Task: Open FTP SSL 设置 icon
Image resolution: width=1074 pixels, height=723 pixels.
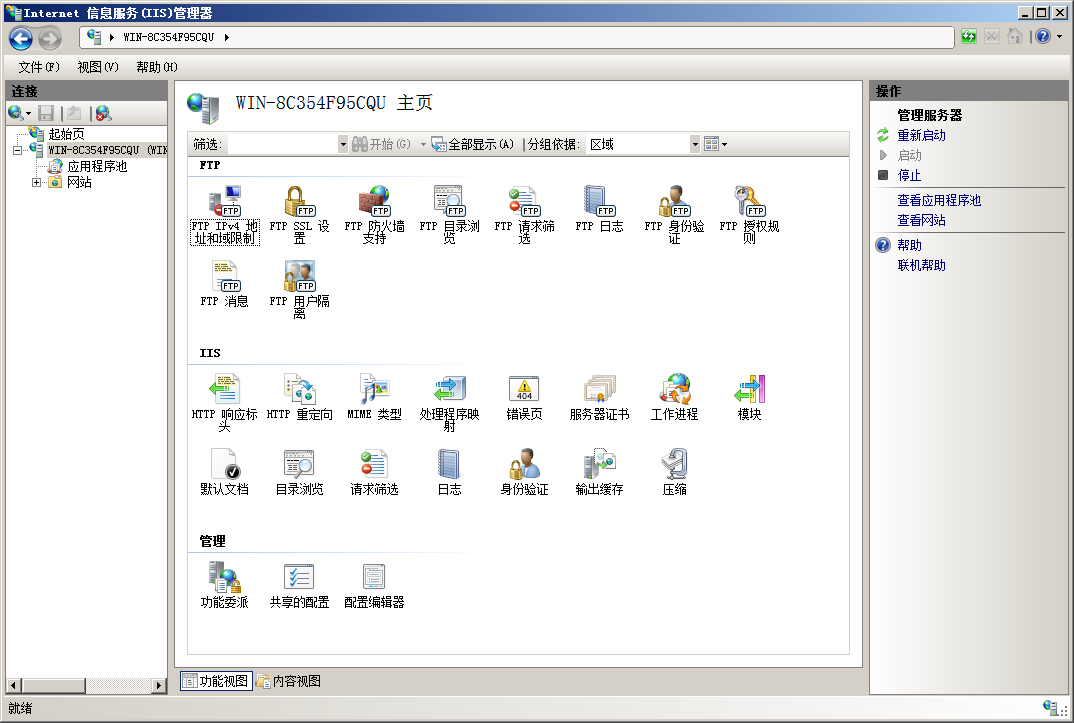Action: (x=299, y=214)
